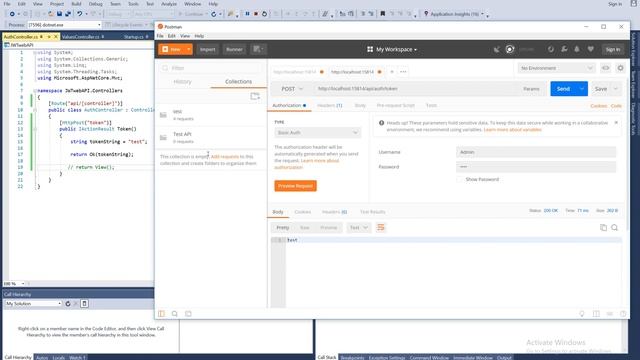The height and width of the screenshot is (360, 640).
Task: Open the Pre-request Script tab
Action: (x=396, y=105)
